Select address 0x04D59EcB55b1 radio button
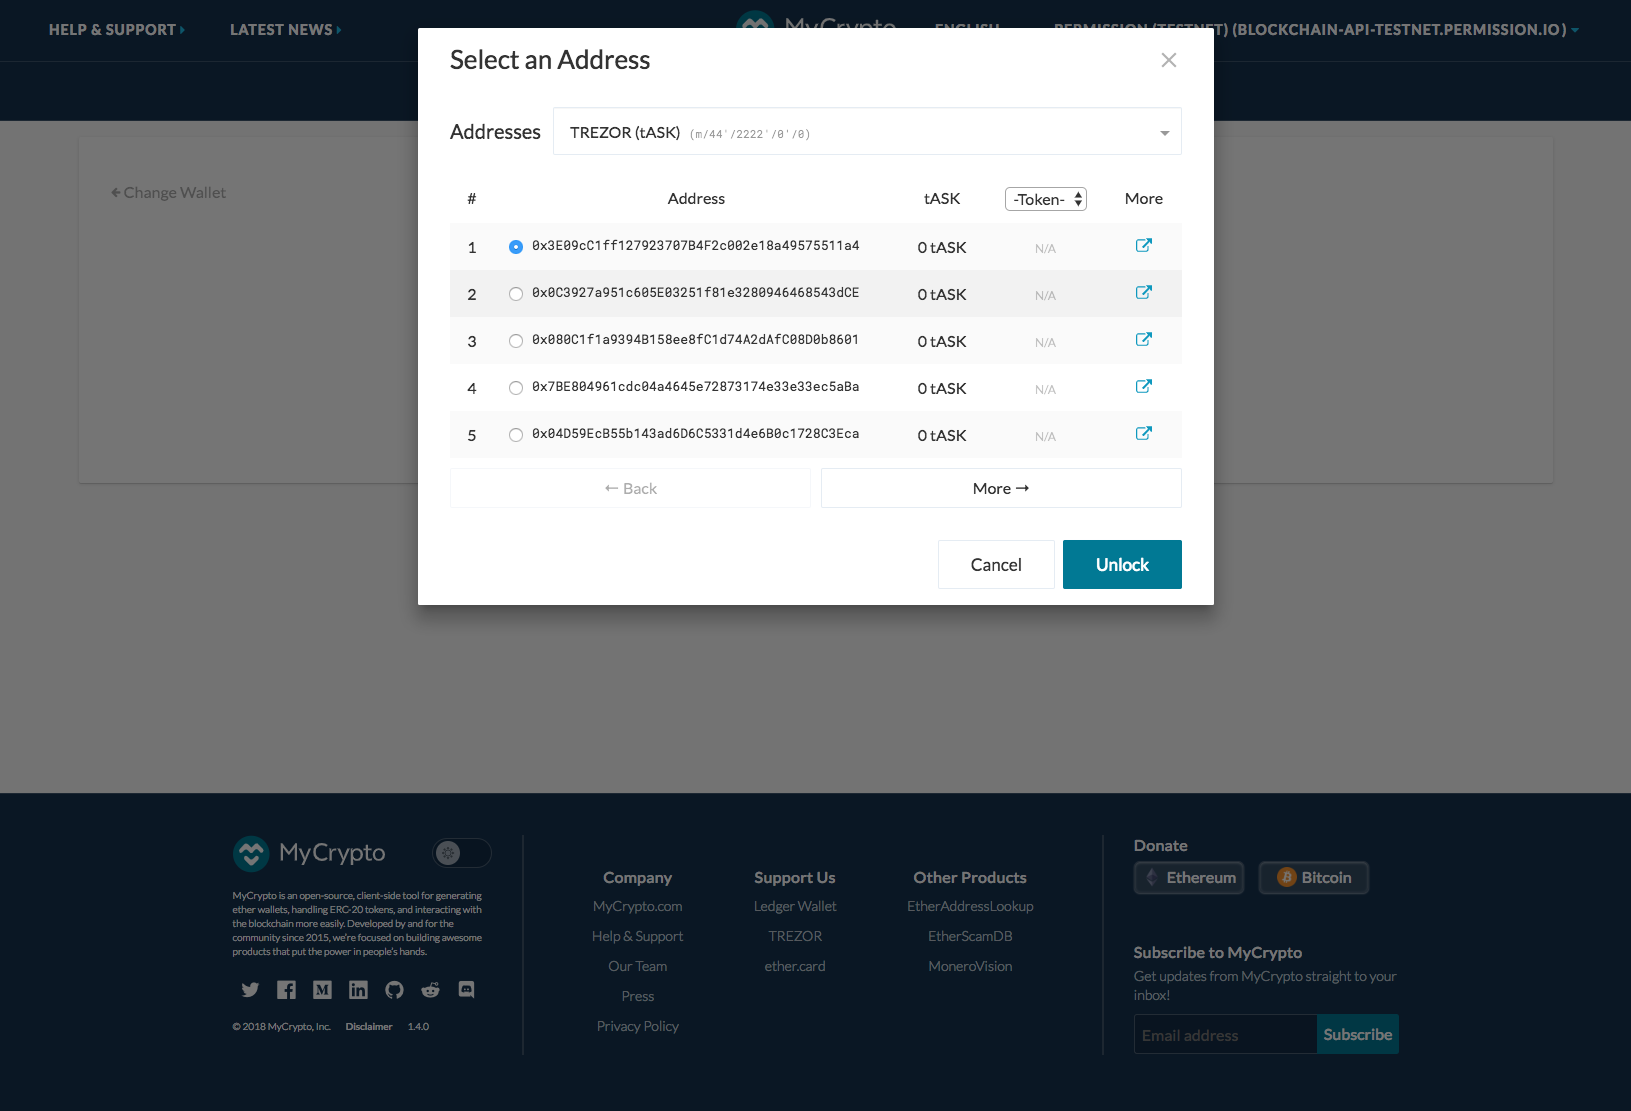Image resolution: width=1631 pixels, height=1111 pixels. point(516,435)
